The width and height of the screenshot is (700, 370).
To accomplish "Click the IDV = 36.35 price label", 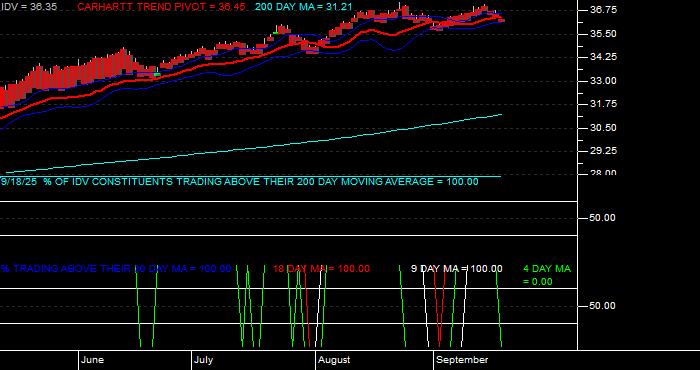I will click(x=29, y=7).
